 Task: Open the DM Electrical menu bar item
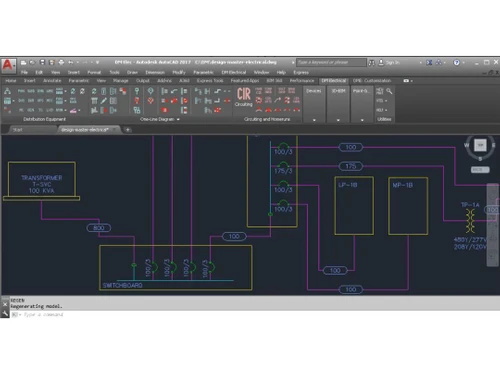[234, 72]
